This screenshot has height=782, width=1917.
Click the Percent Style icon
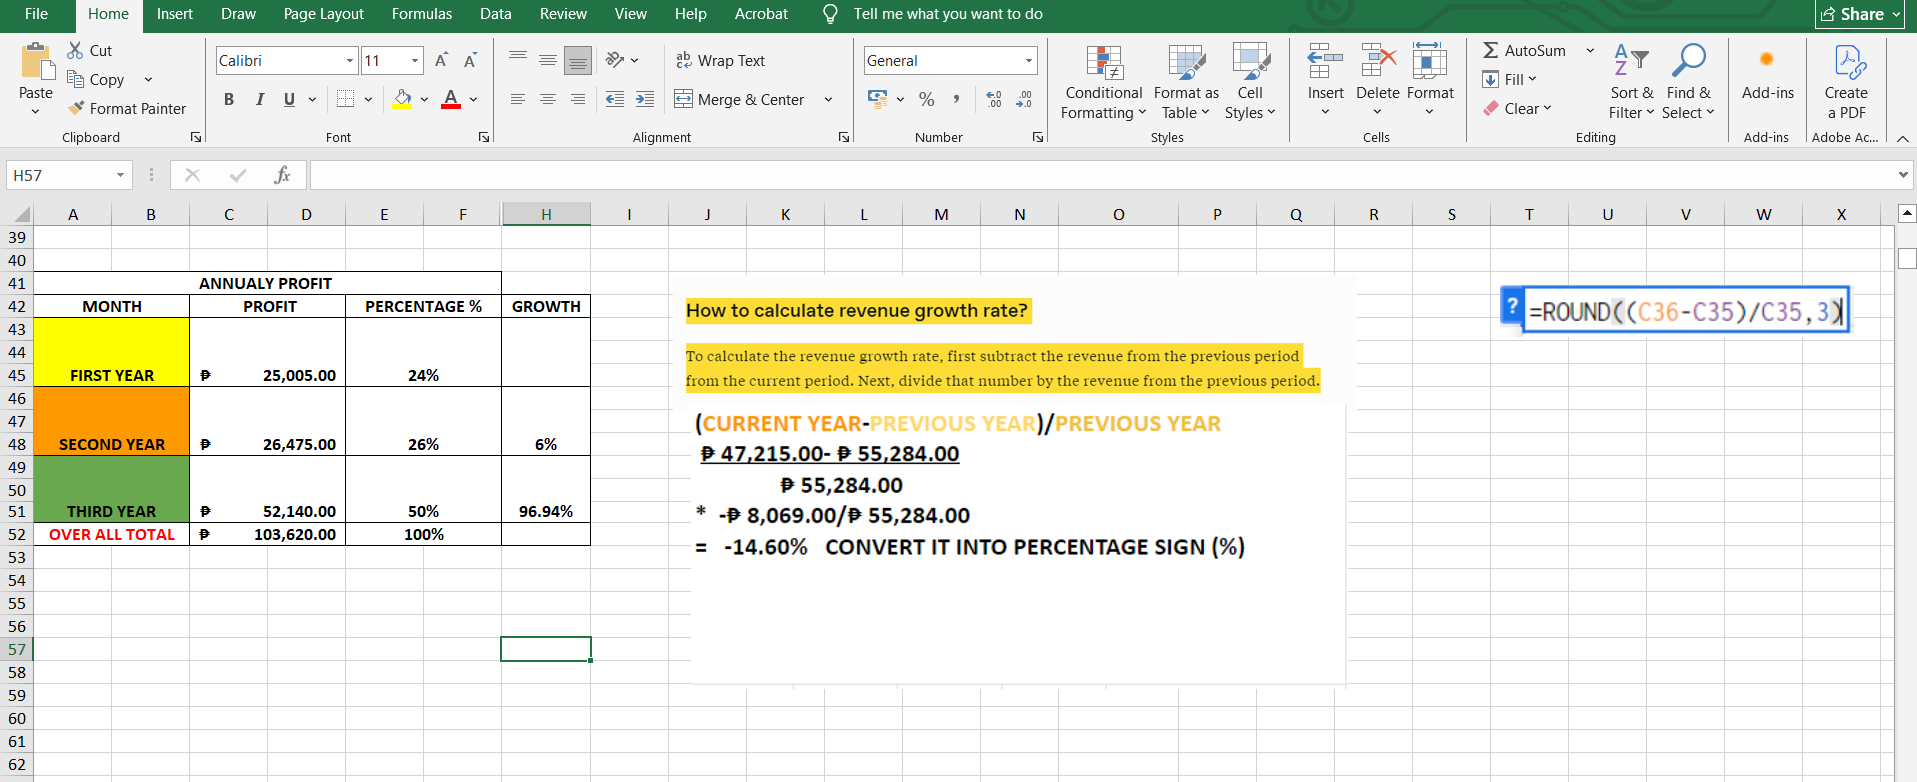click(926, 99)
